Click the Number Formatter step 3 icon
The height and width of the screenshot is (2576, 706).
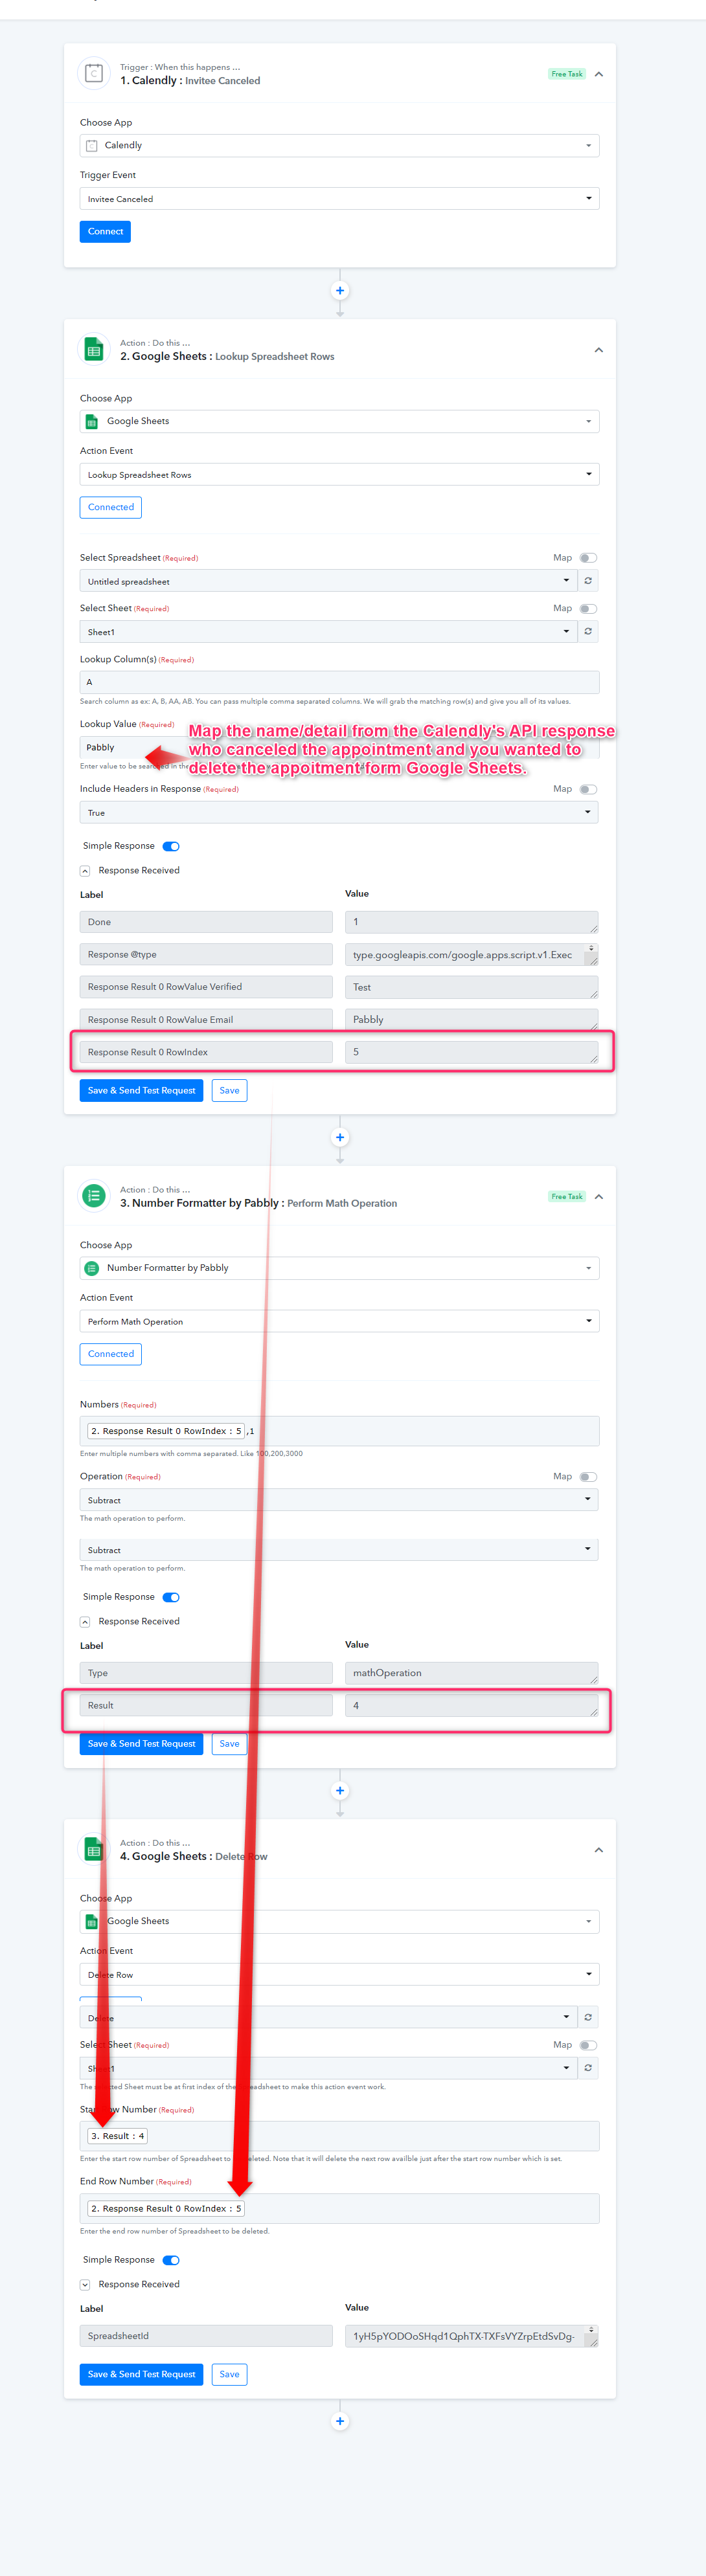coord(94,1196)
